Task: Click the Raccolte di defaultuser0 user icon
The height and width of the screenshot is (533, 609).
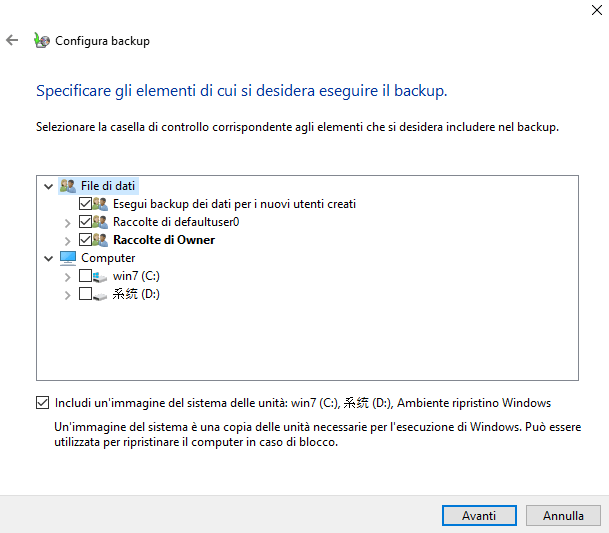Action: (x=101, y=222)
